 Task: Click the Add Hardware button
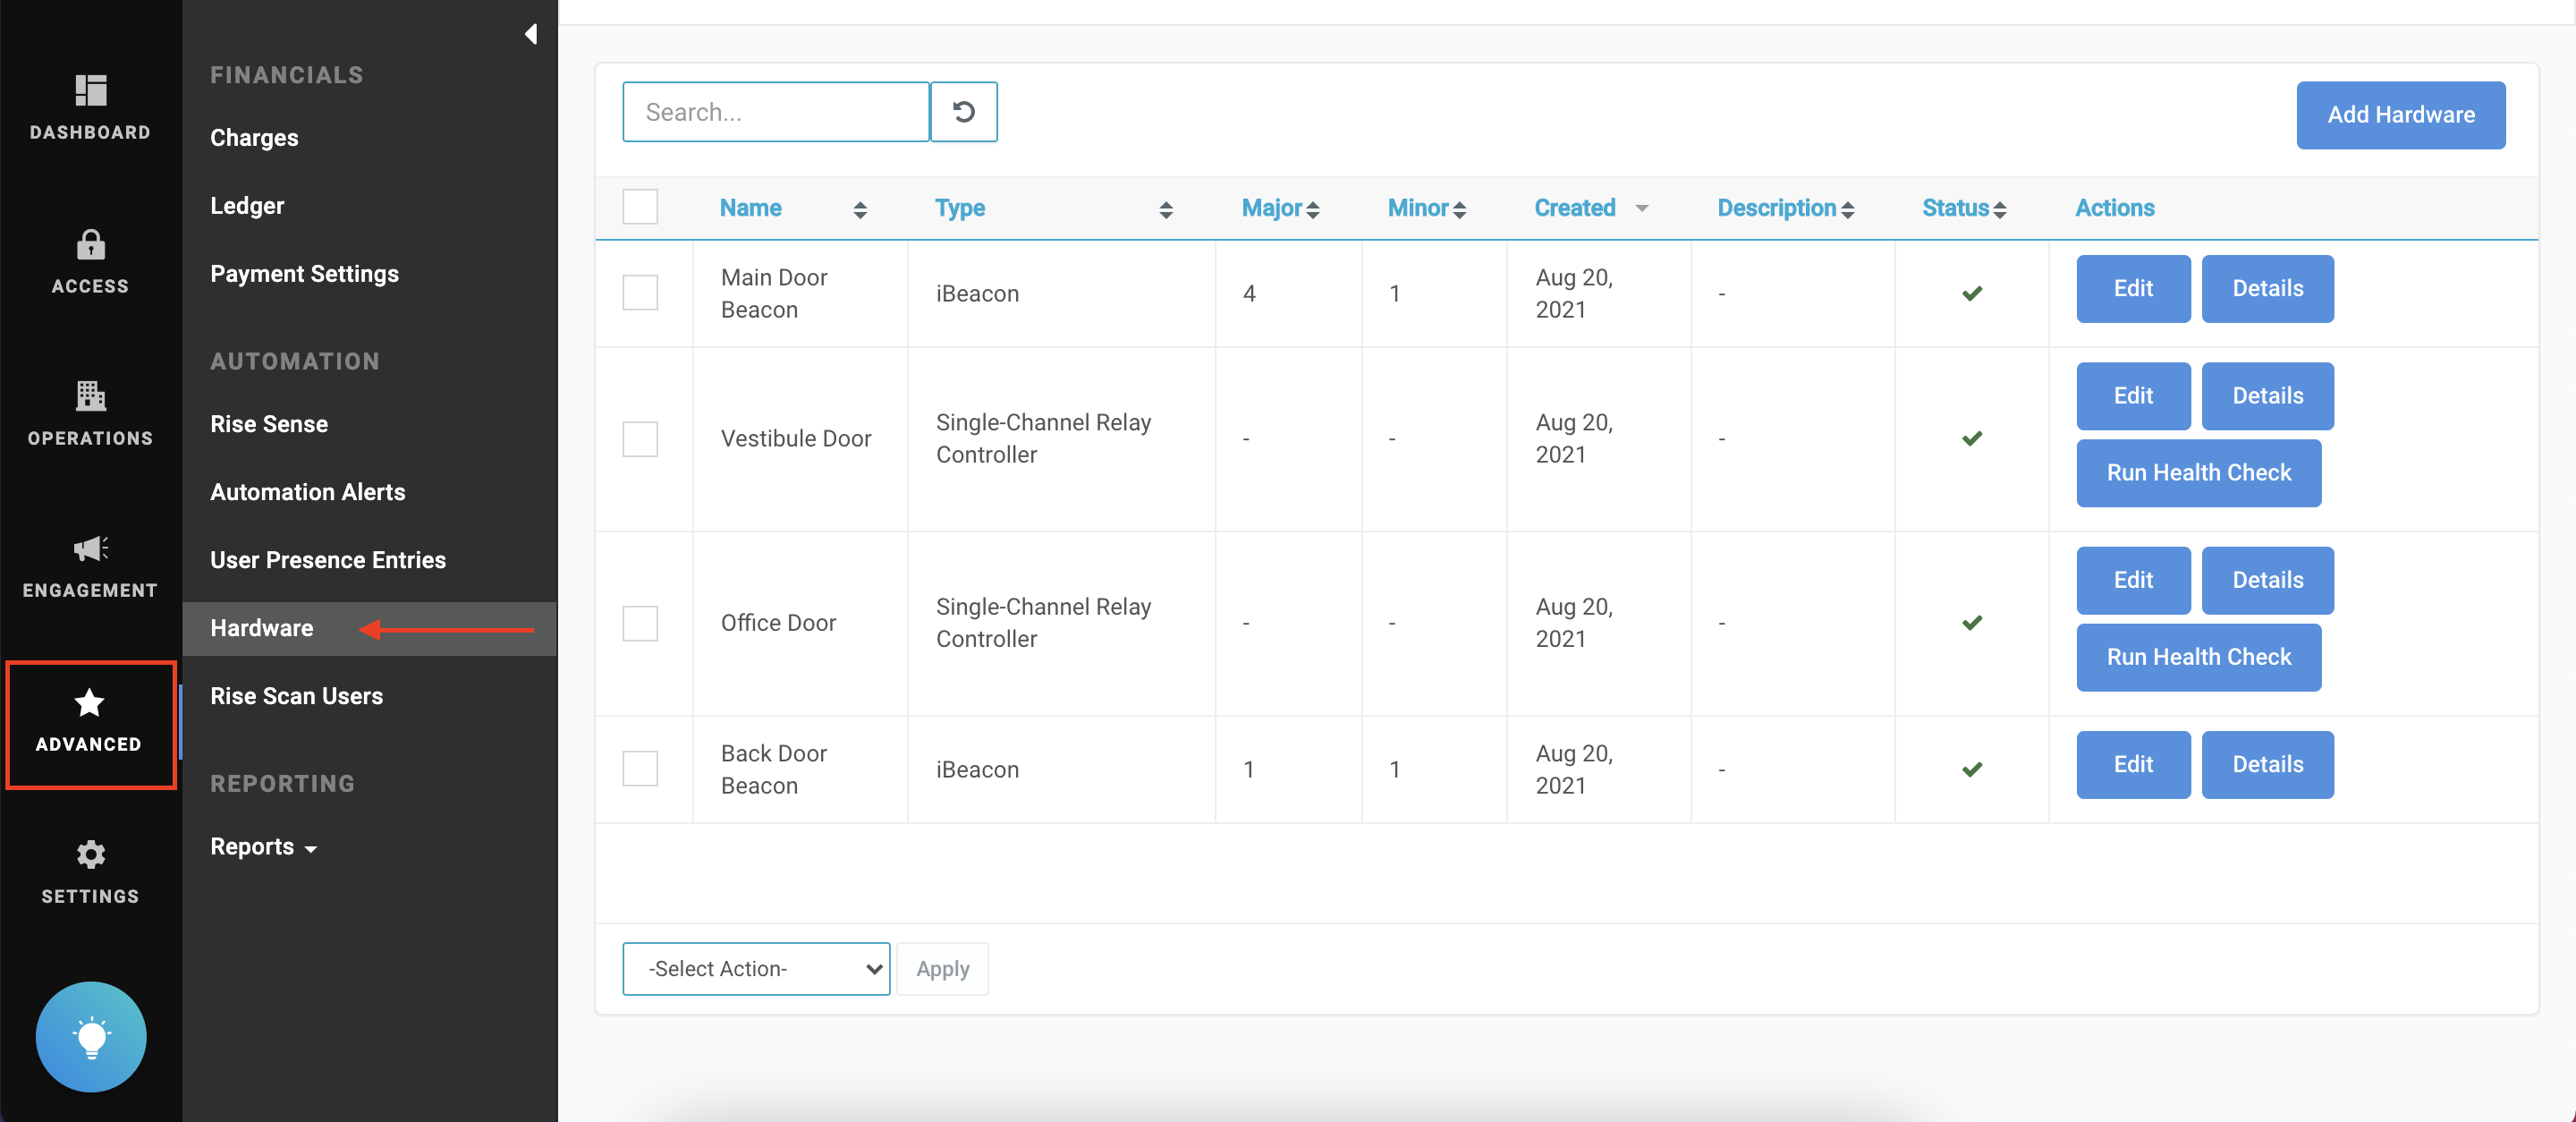pyautogui.click(x=2400, y=115)
